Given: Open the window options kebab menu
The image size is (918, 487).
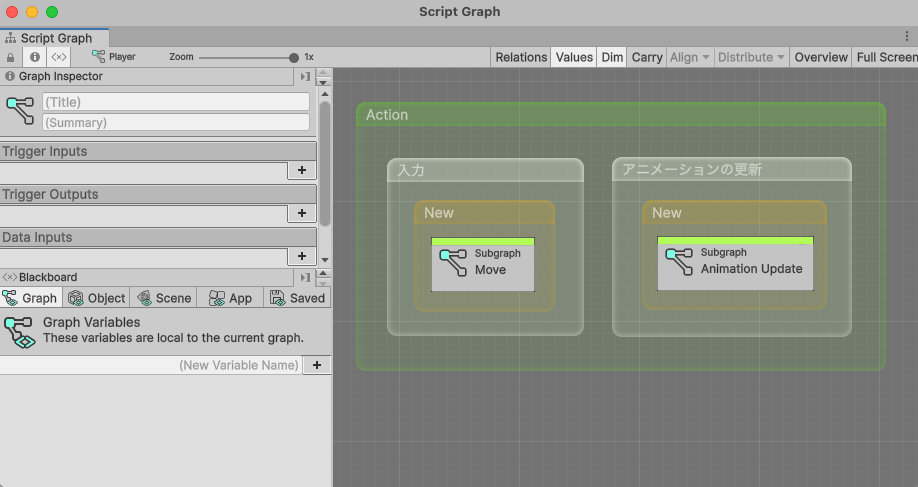Looking at the screenshot, I should point(907,36).
